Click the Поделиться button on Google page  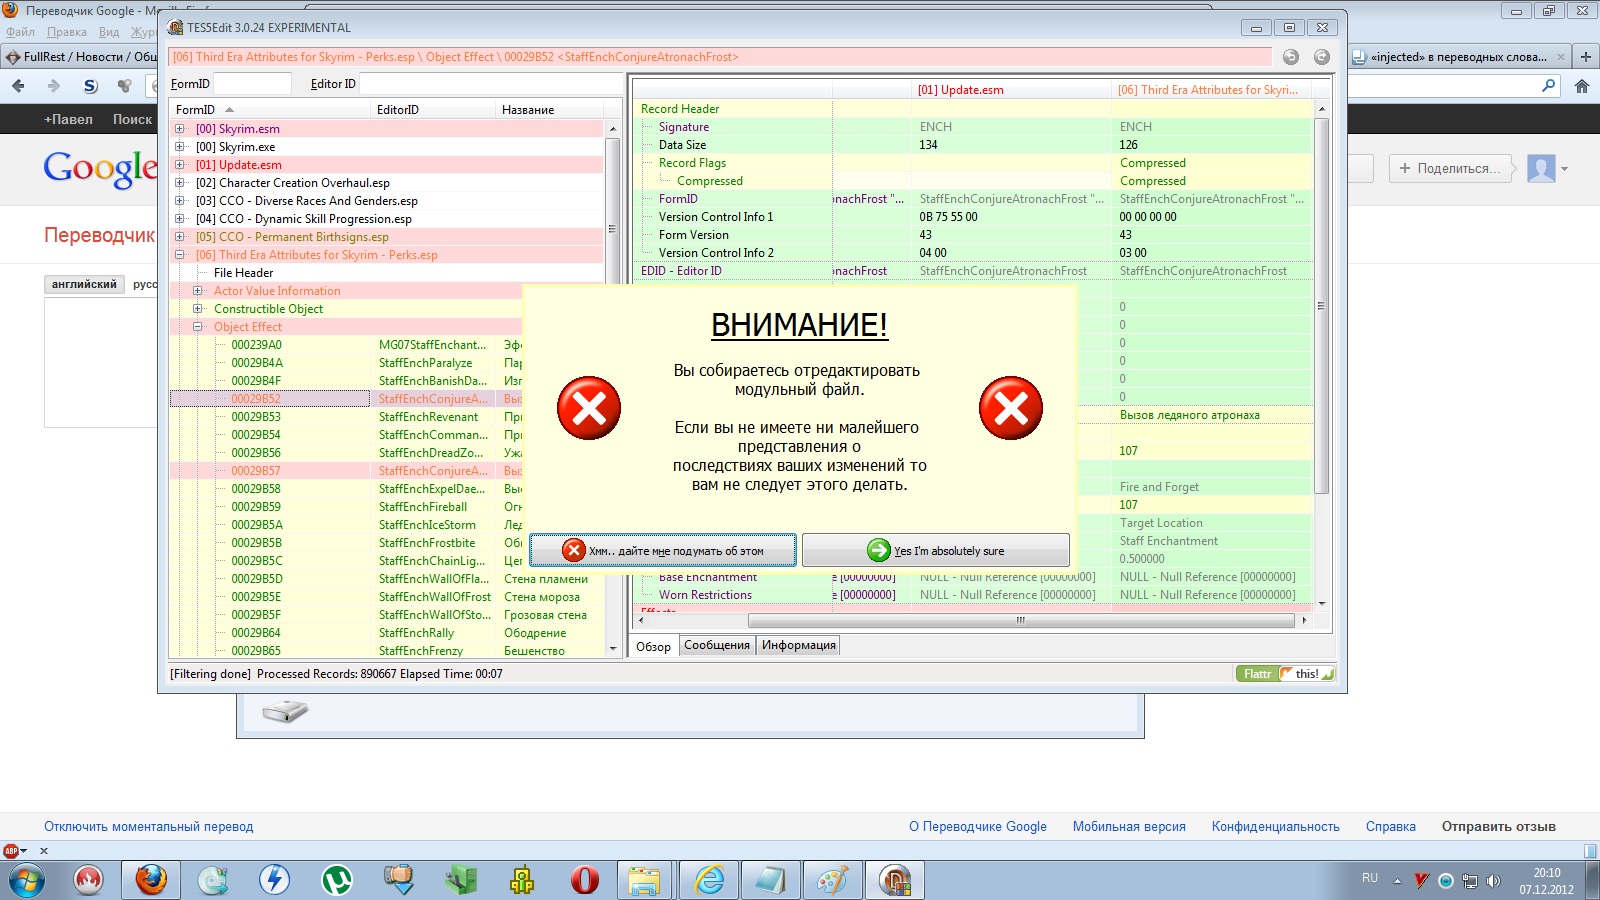click(x=1450, y=168)
